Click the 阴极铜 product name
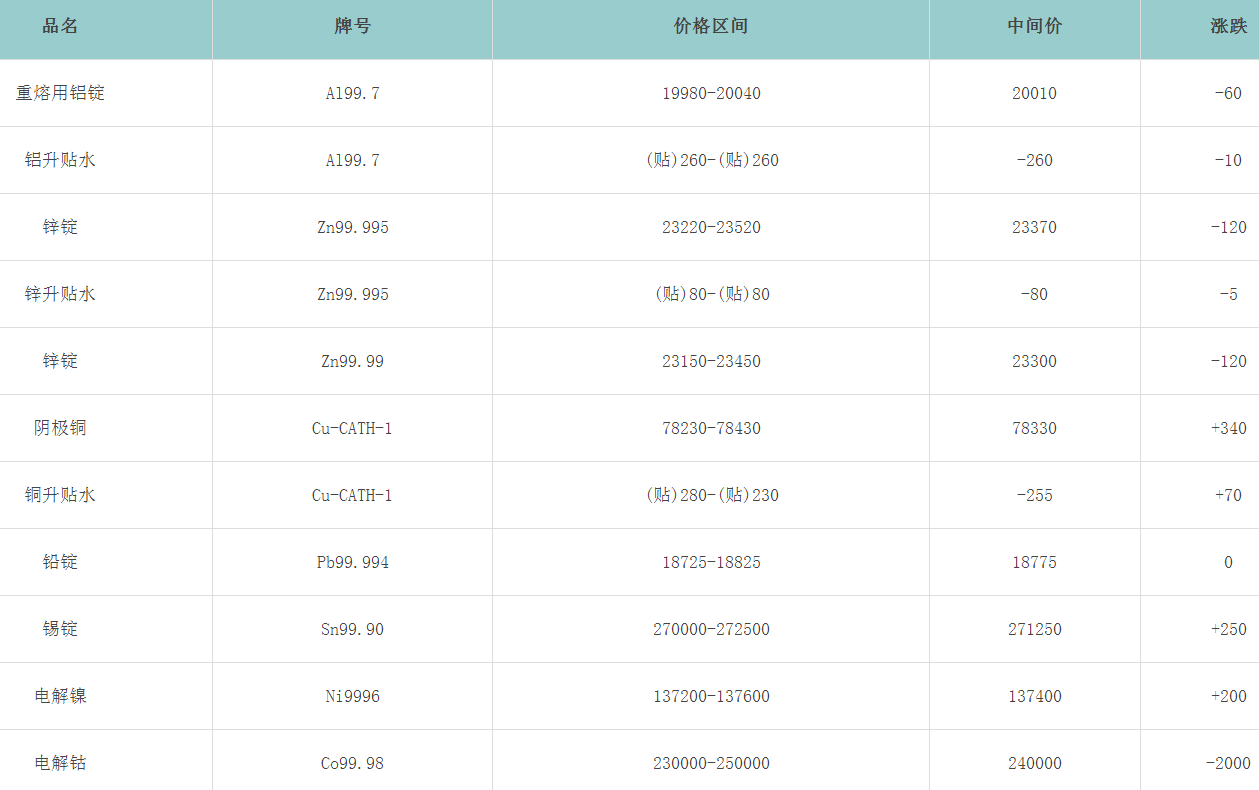Screen dimensions: 1259x790 click(x=60, y=428)
